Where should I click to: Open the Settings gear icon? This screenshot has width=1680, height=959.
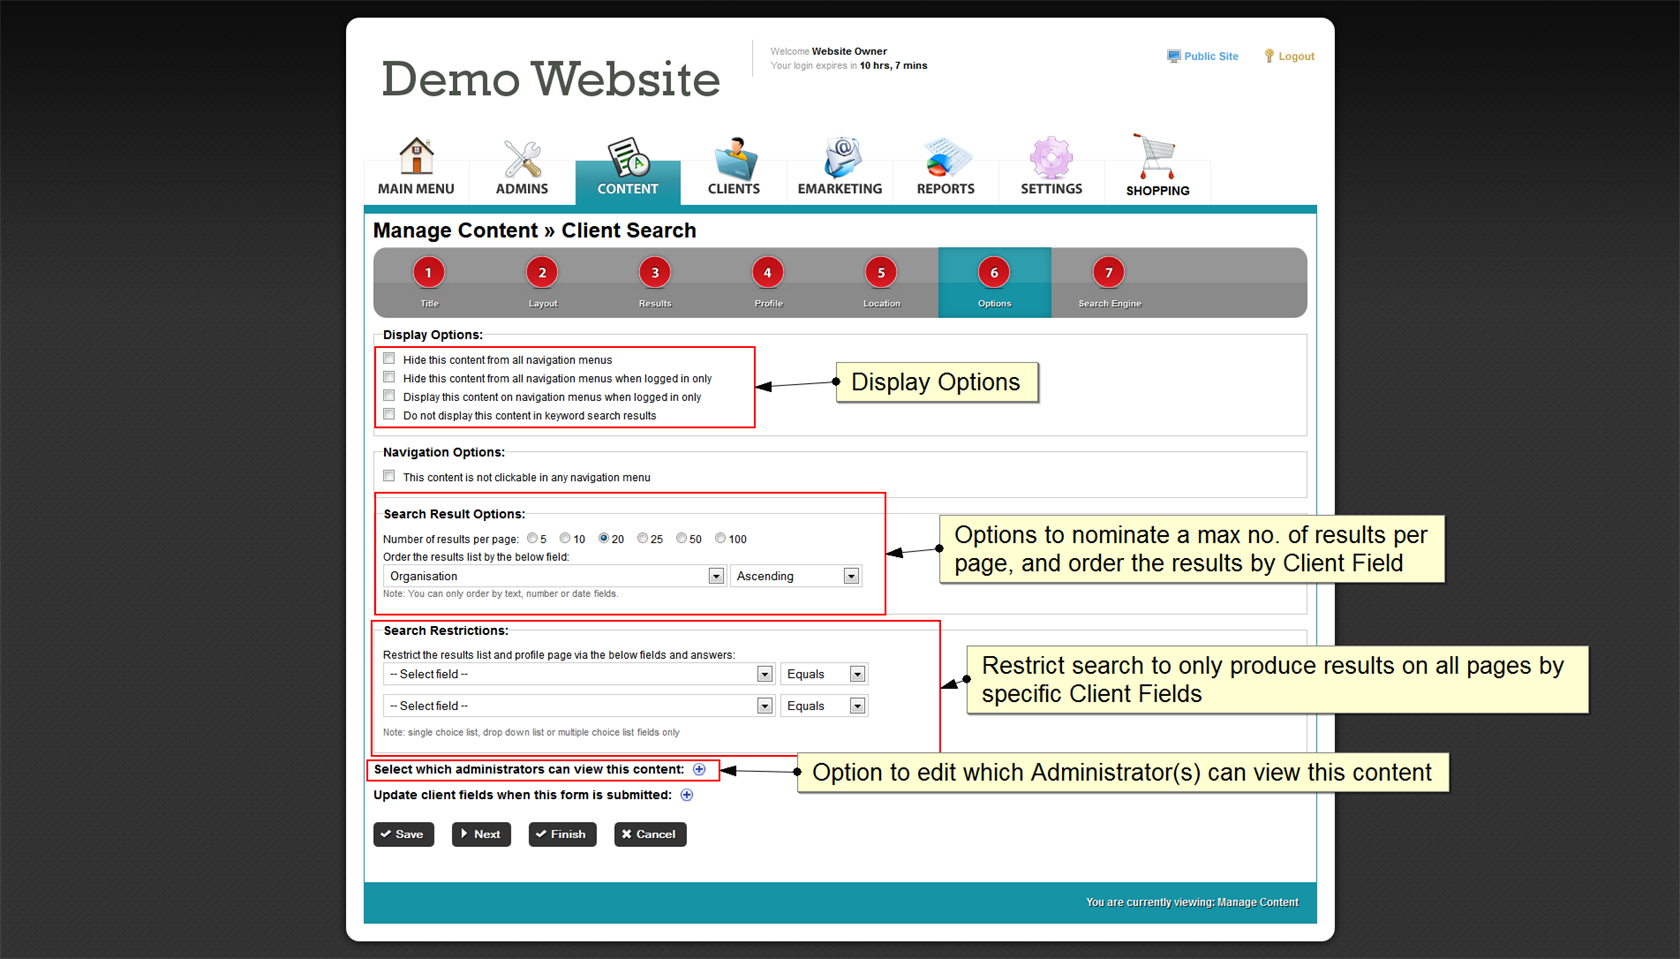tap(1051, 158)
